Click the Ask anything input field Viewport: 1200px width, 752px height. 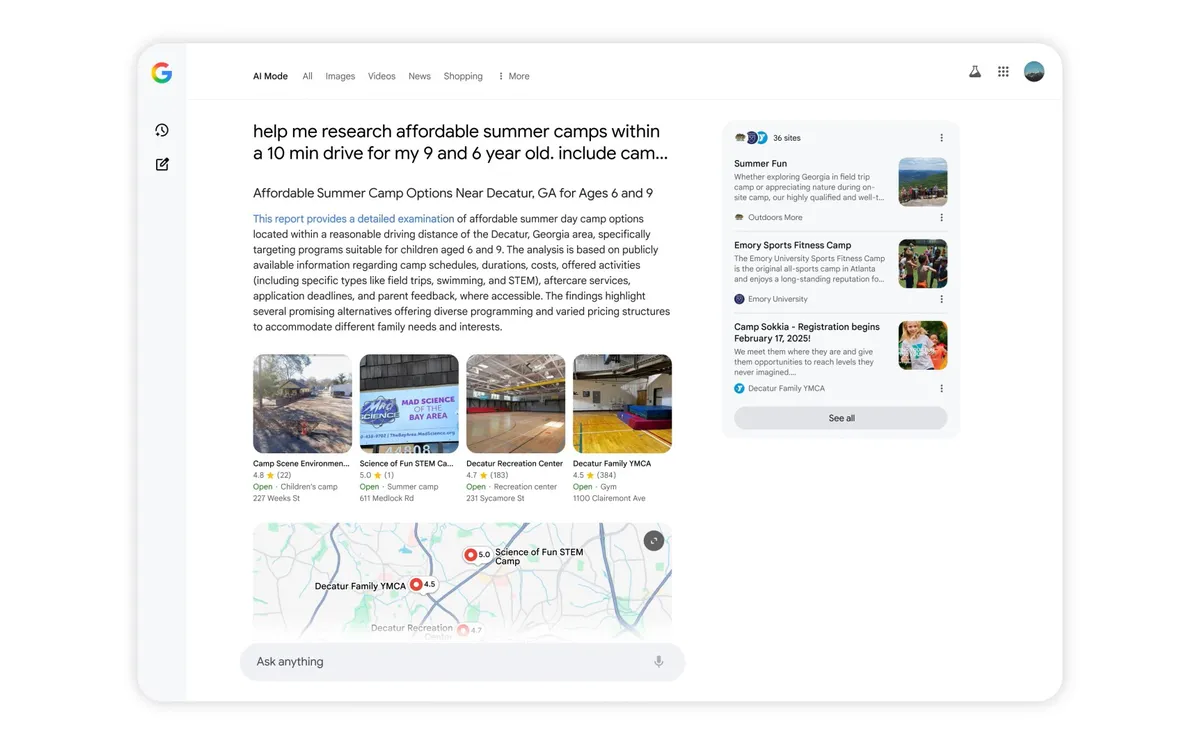point(462,662)
